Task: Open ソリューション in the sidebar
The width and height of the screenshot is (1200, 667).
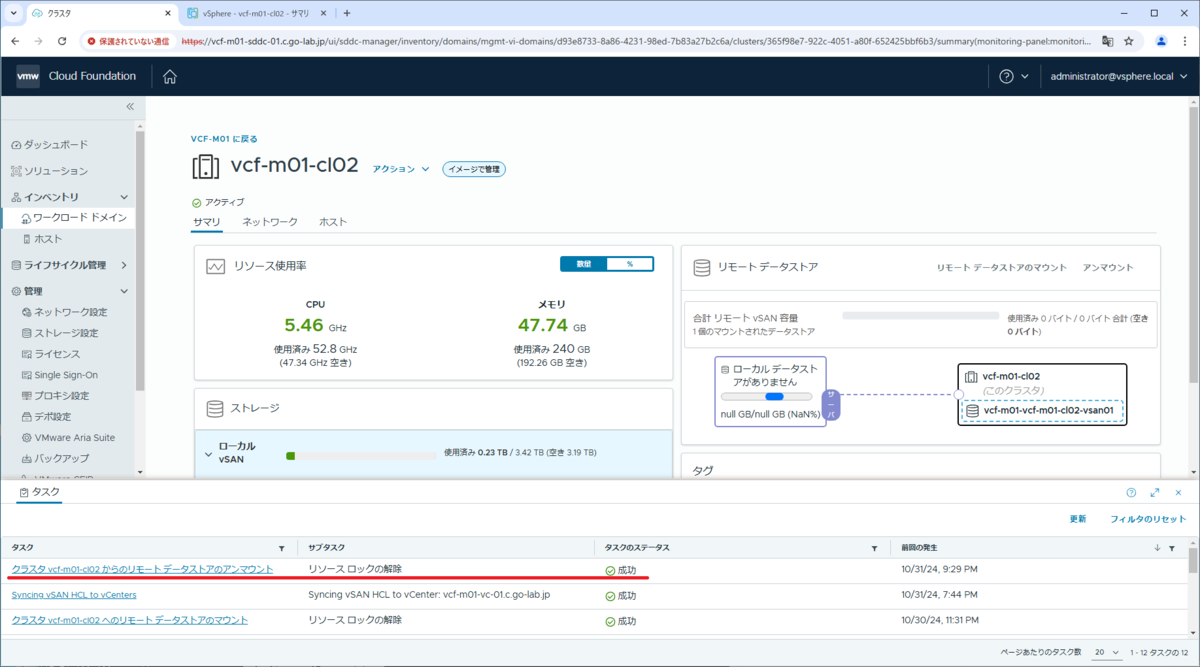Action: pos(56,171)
